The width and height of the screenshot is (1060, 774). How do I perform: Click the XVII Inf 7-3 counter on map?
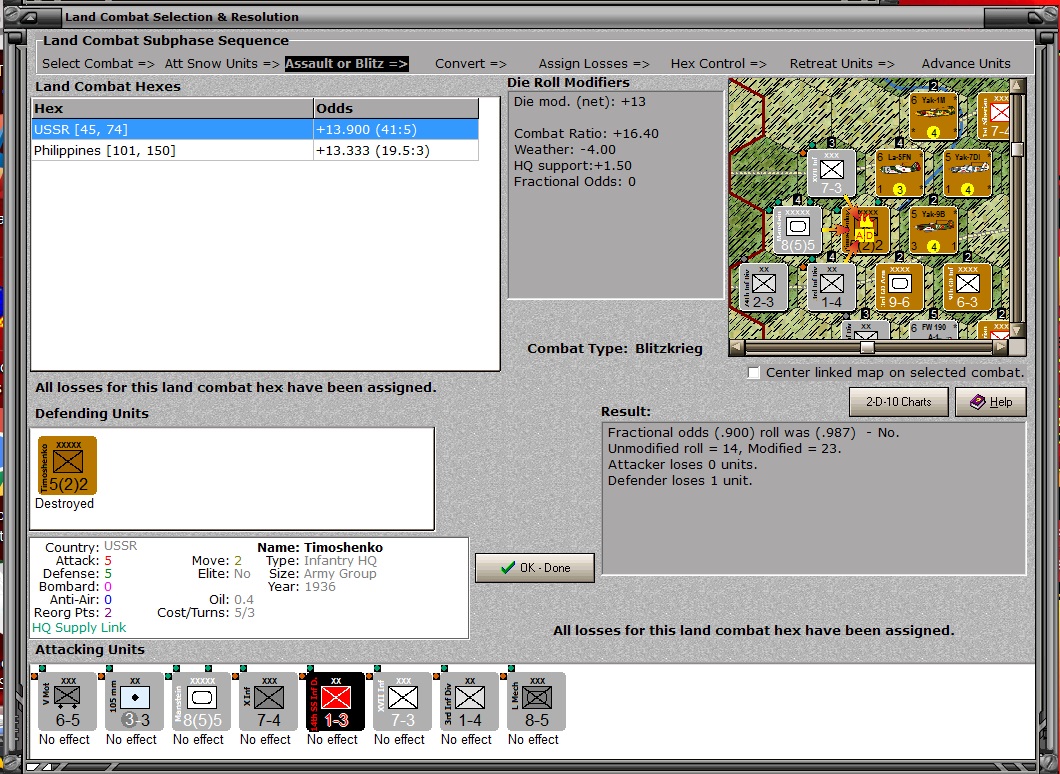coord(831,173)
